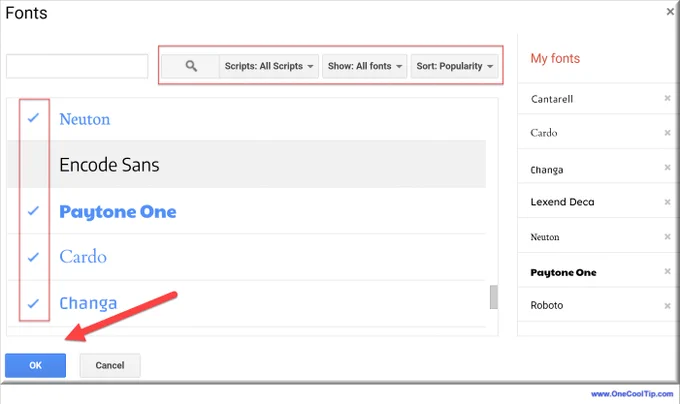This screenshot has width=680, height=404.
Task: Click Paytone One name in font list
Action: pos(118,212)
